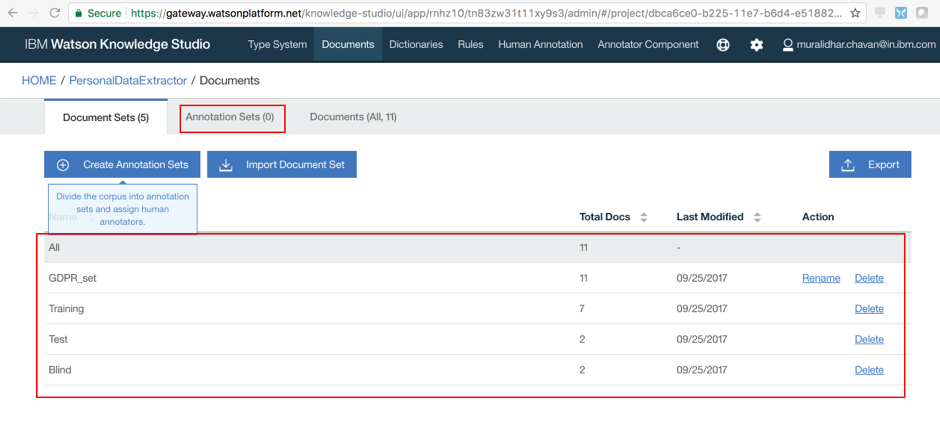Screen dimensions: 940x425
Task: Delete the Test document set
Action: point(869,339)
